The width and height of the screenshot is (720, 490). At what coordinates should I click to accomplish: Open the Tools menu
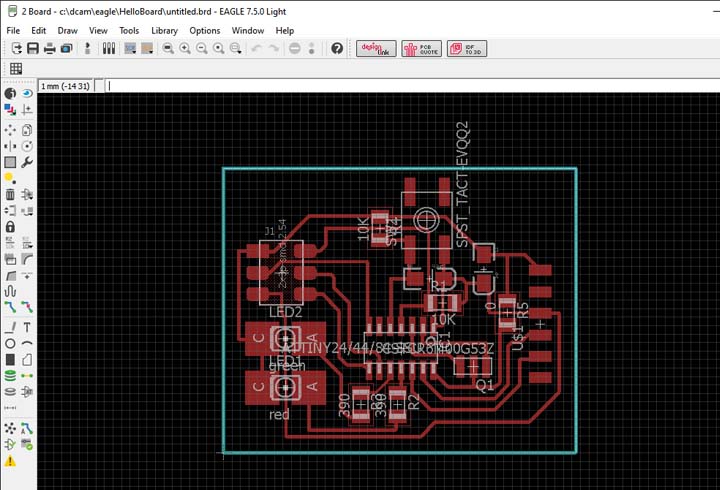coord(129,31)
